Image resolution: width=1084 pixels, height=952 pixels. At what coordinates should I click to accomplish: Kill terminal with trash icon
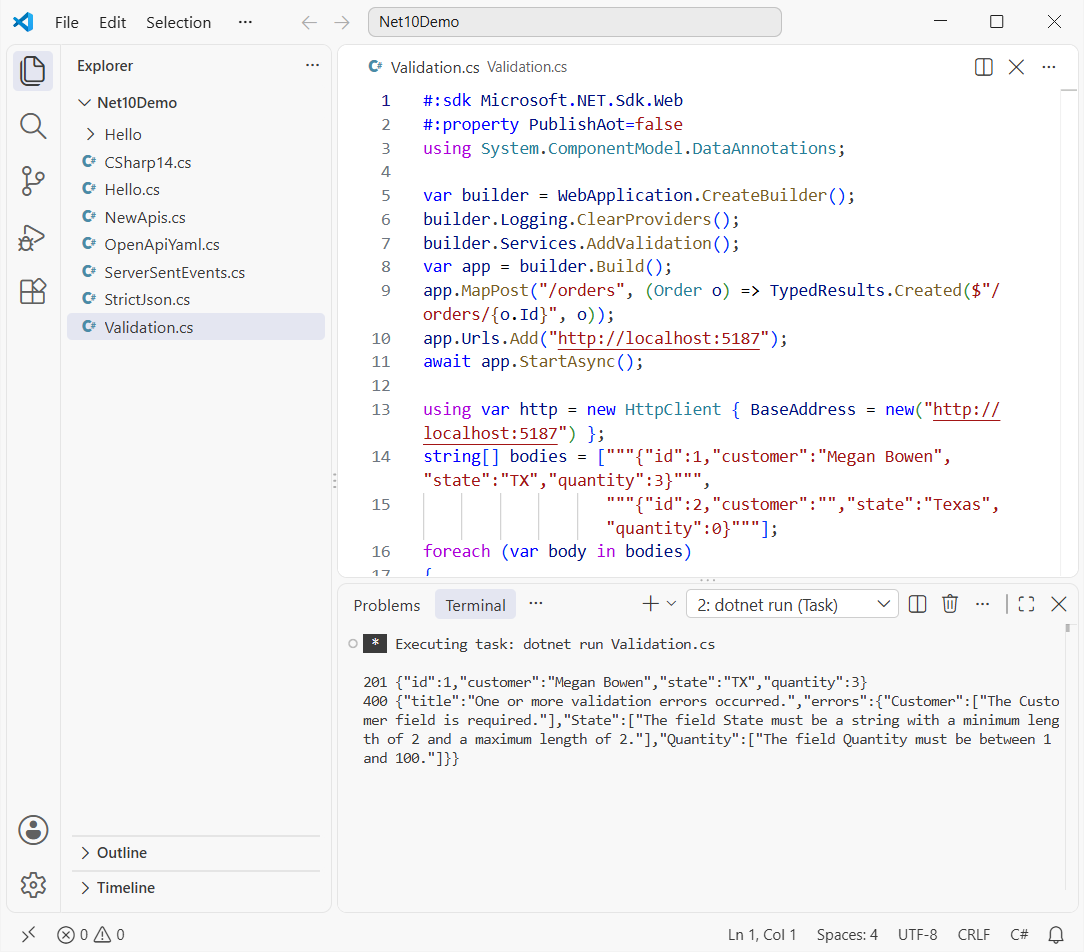pyautogui.click(x=950, y=604)
